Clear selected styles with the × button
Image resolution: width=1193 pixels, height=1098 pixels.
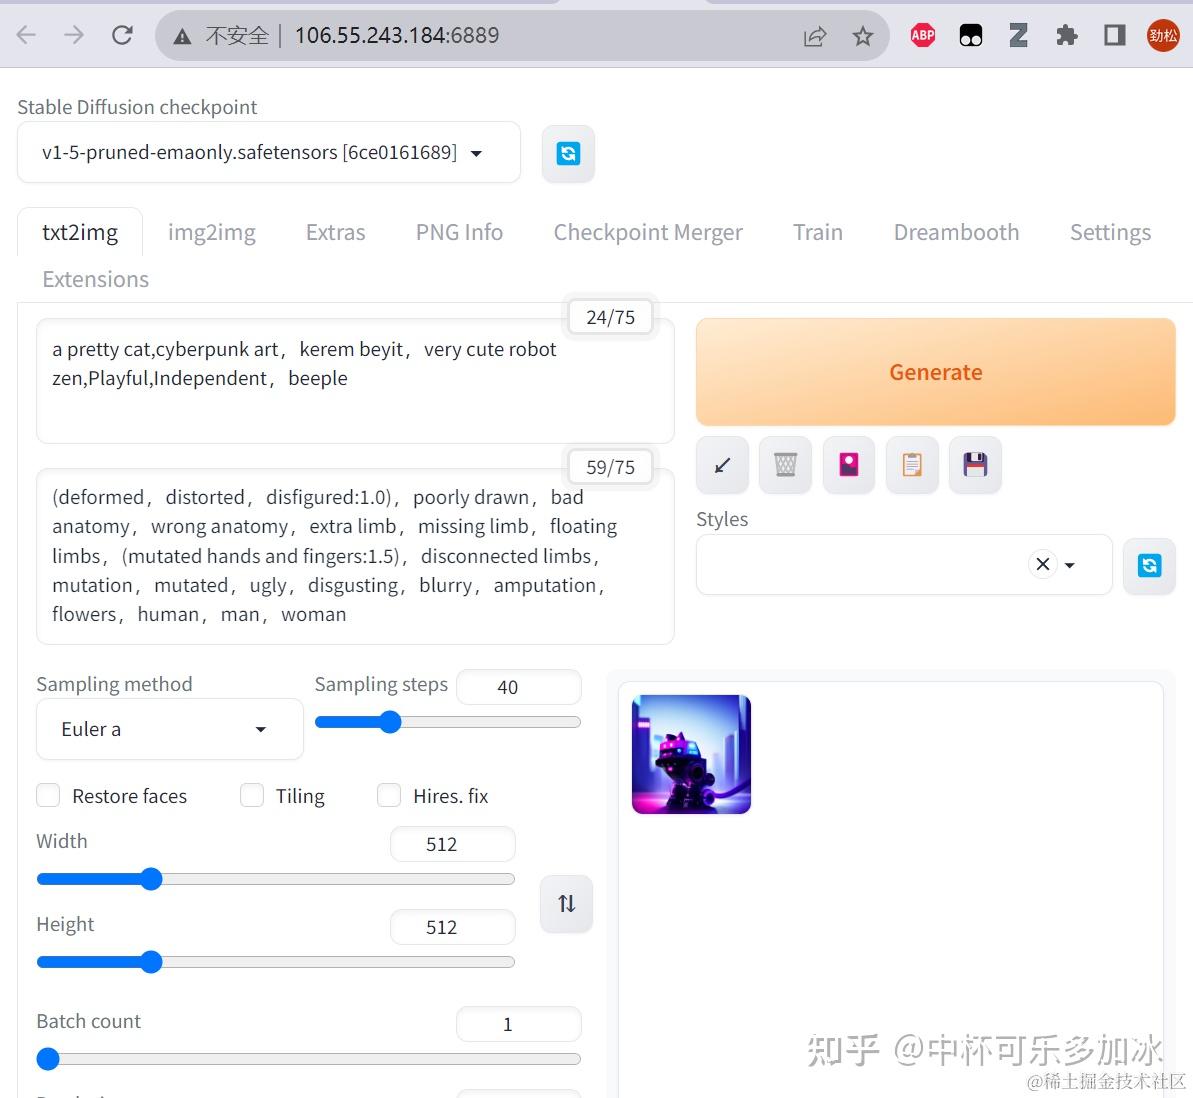pos(1042,564)
